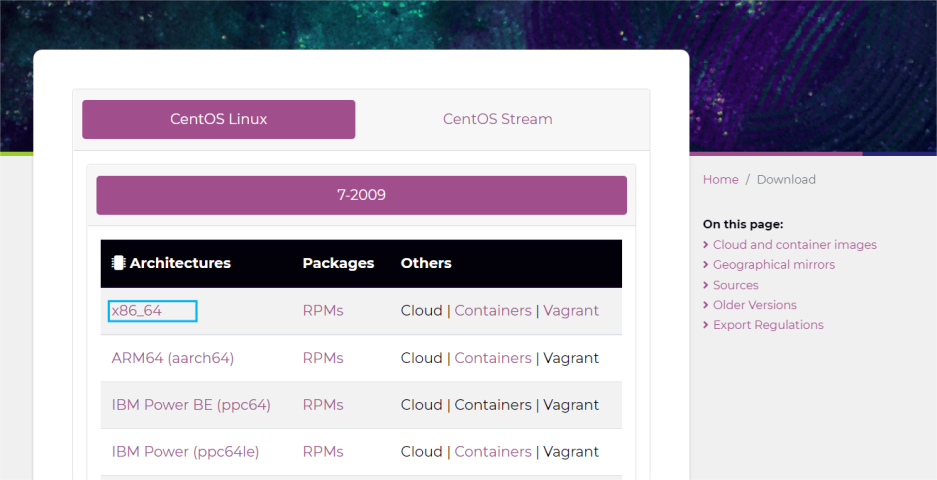This screenshot has width=937, height=480.
Task: Open RPMs in the ARM64 (aarch64) row
Action: tap(322, 358)
